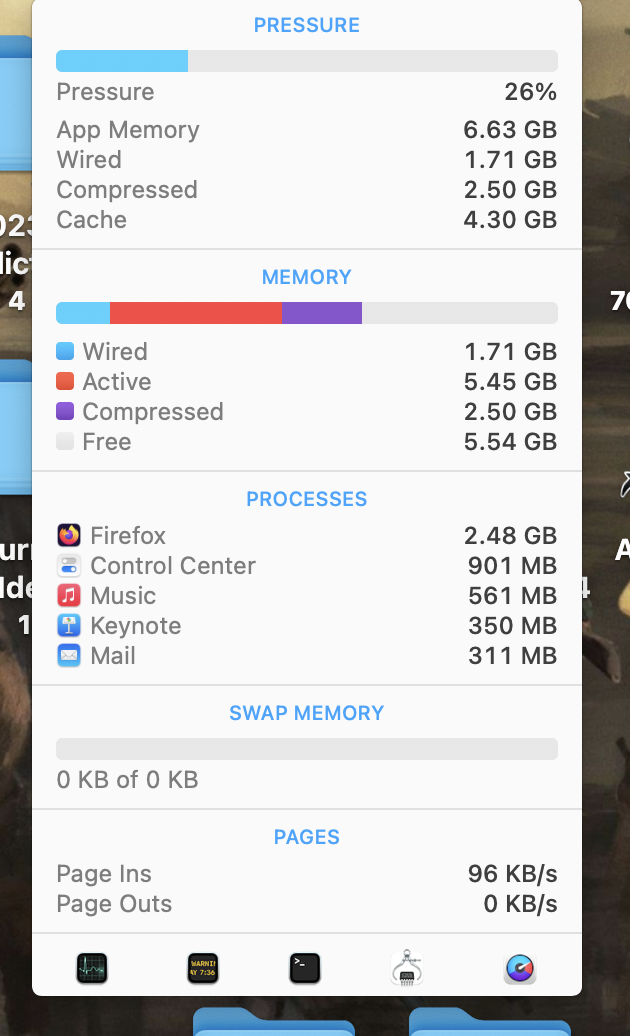This screenshot has height=1036, width=630.
Task: Launch the Console app icon
Action: 203,968
